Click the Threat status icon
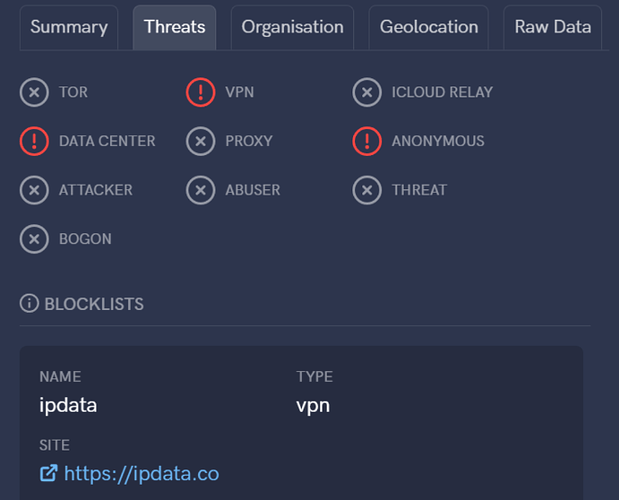 tap(367, 190)
